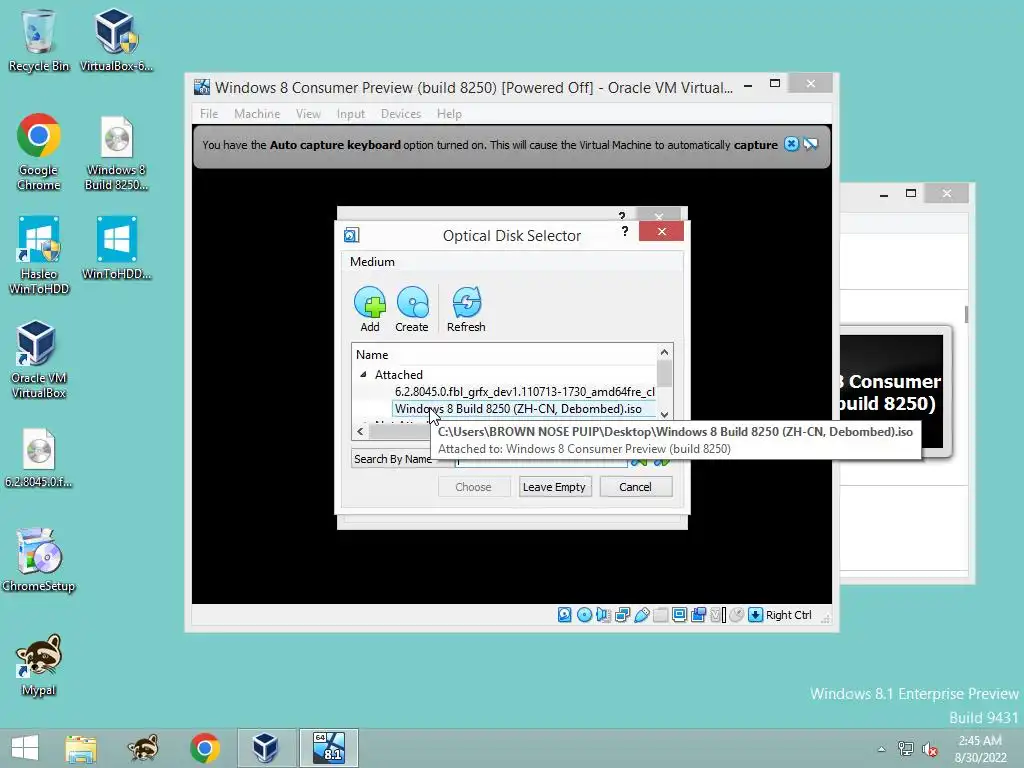The image size is (1024, 768).
Task: Click audio speaker icon in VM status bar
Action: [603, 615]
